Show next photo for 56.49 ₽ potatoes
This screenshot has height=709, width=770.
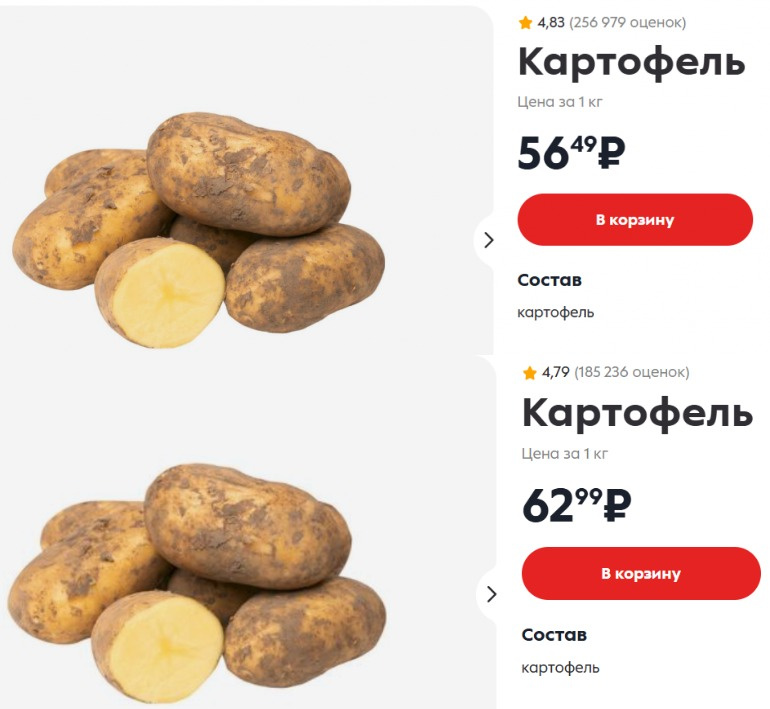[489, 240]
